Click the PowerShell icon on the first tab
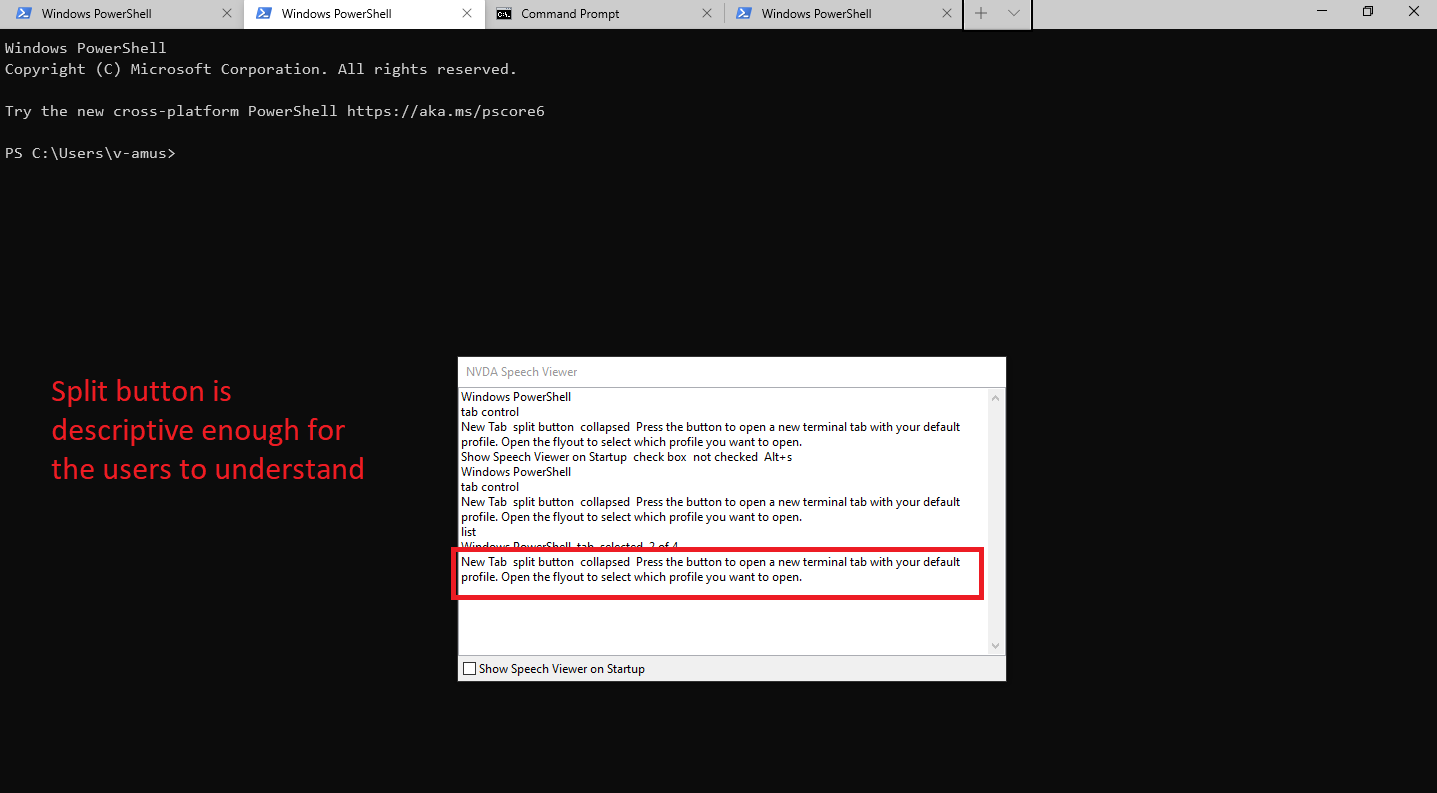Image resolution: width=1437 pixels, height=793 pixels. [x=24, y=14]
